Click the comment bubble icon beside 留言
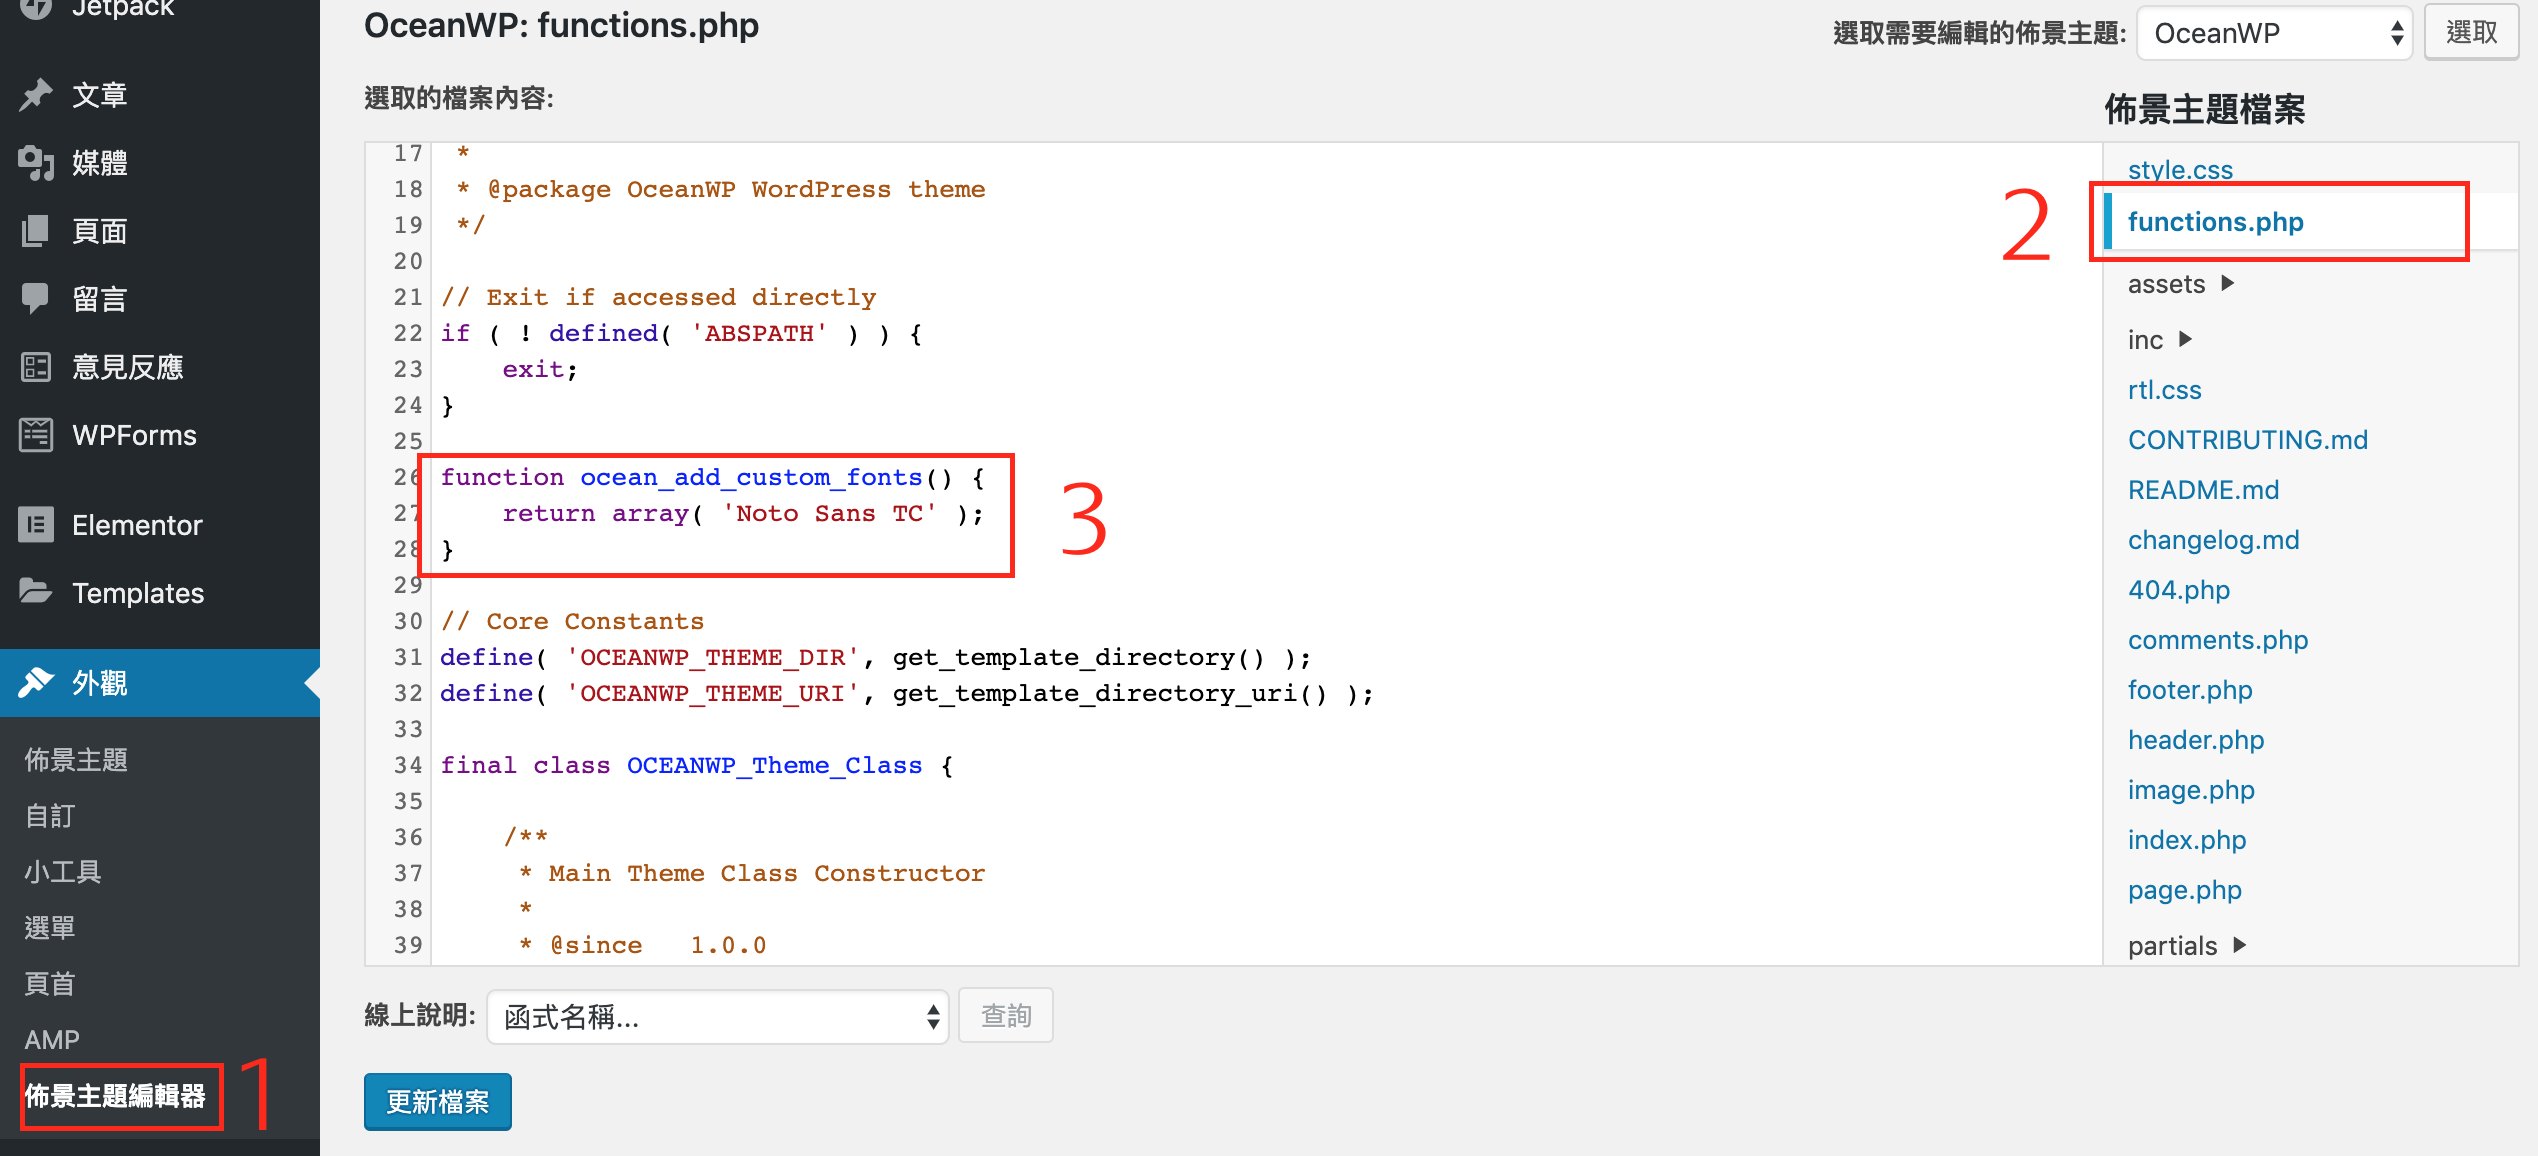This screenshot has width=2538, height=1156. click(x=36, y=298)
